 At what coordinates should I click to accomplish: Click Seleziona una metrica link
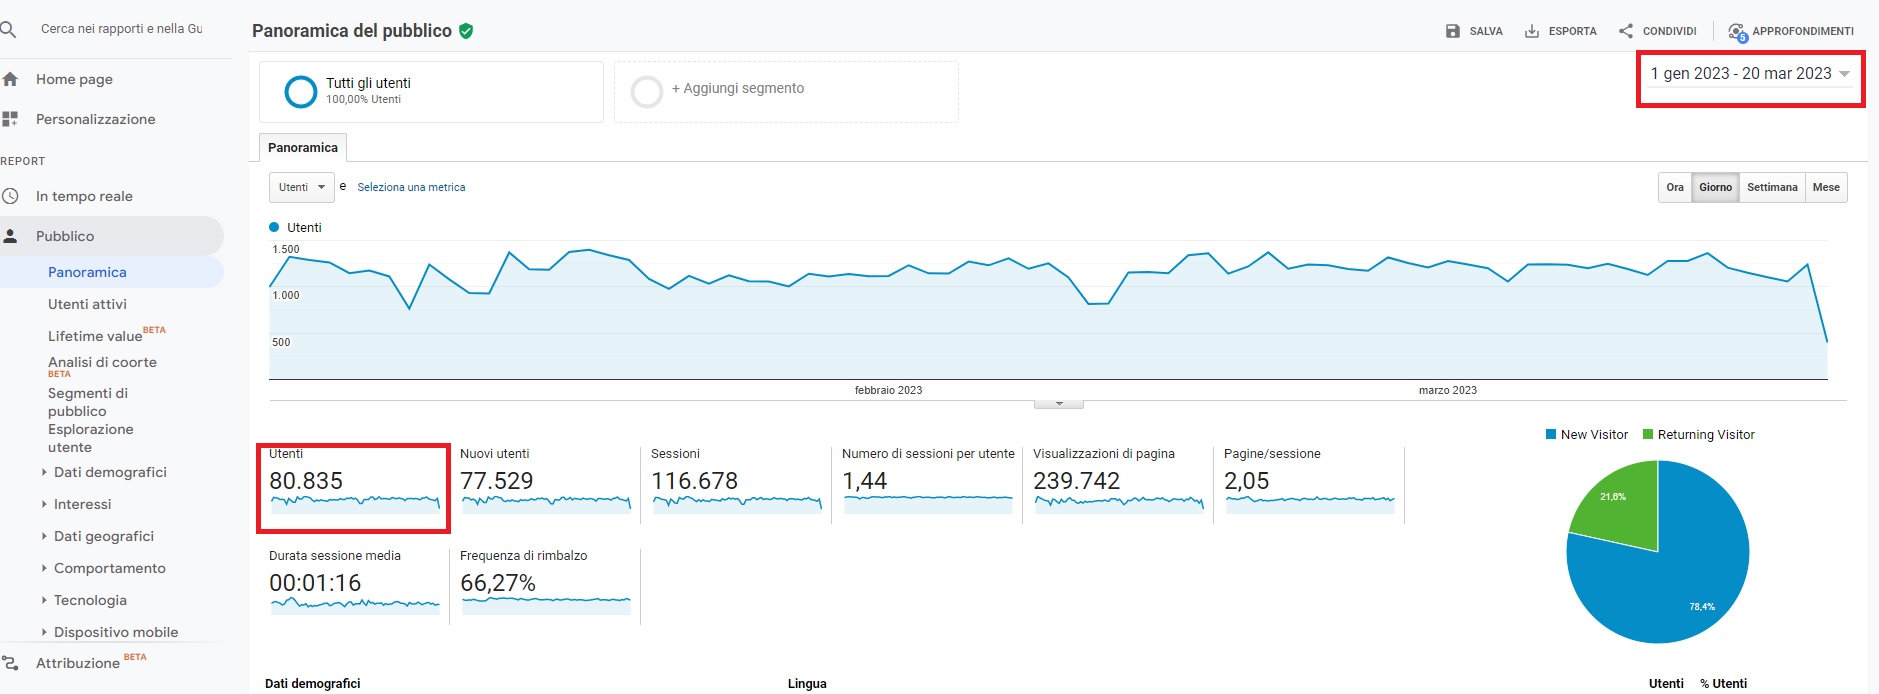[411, 187]
